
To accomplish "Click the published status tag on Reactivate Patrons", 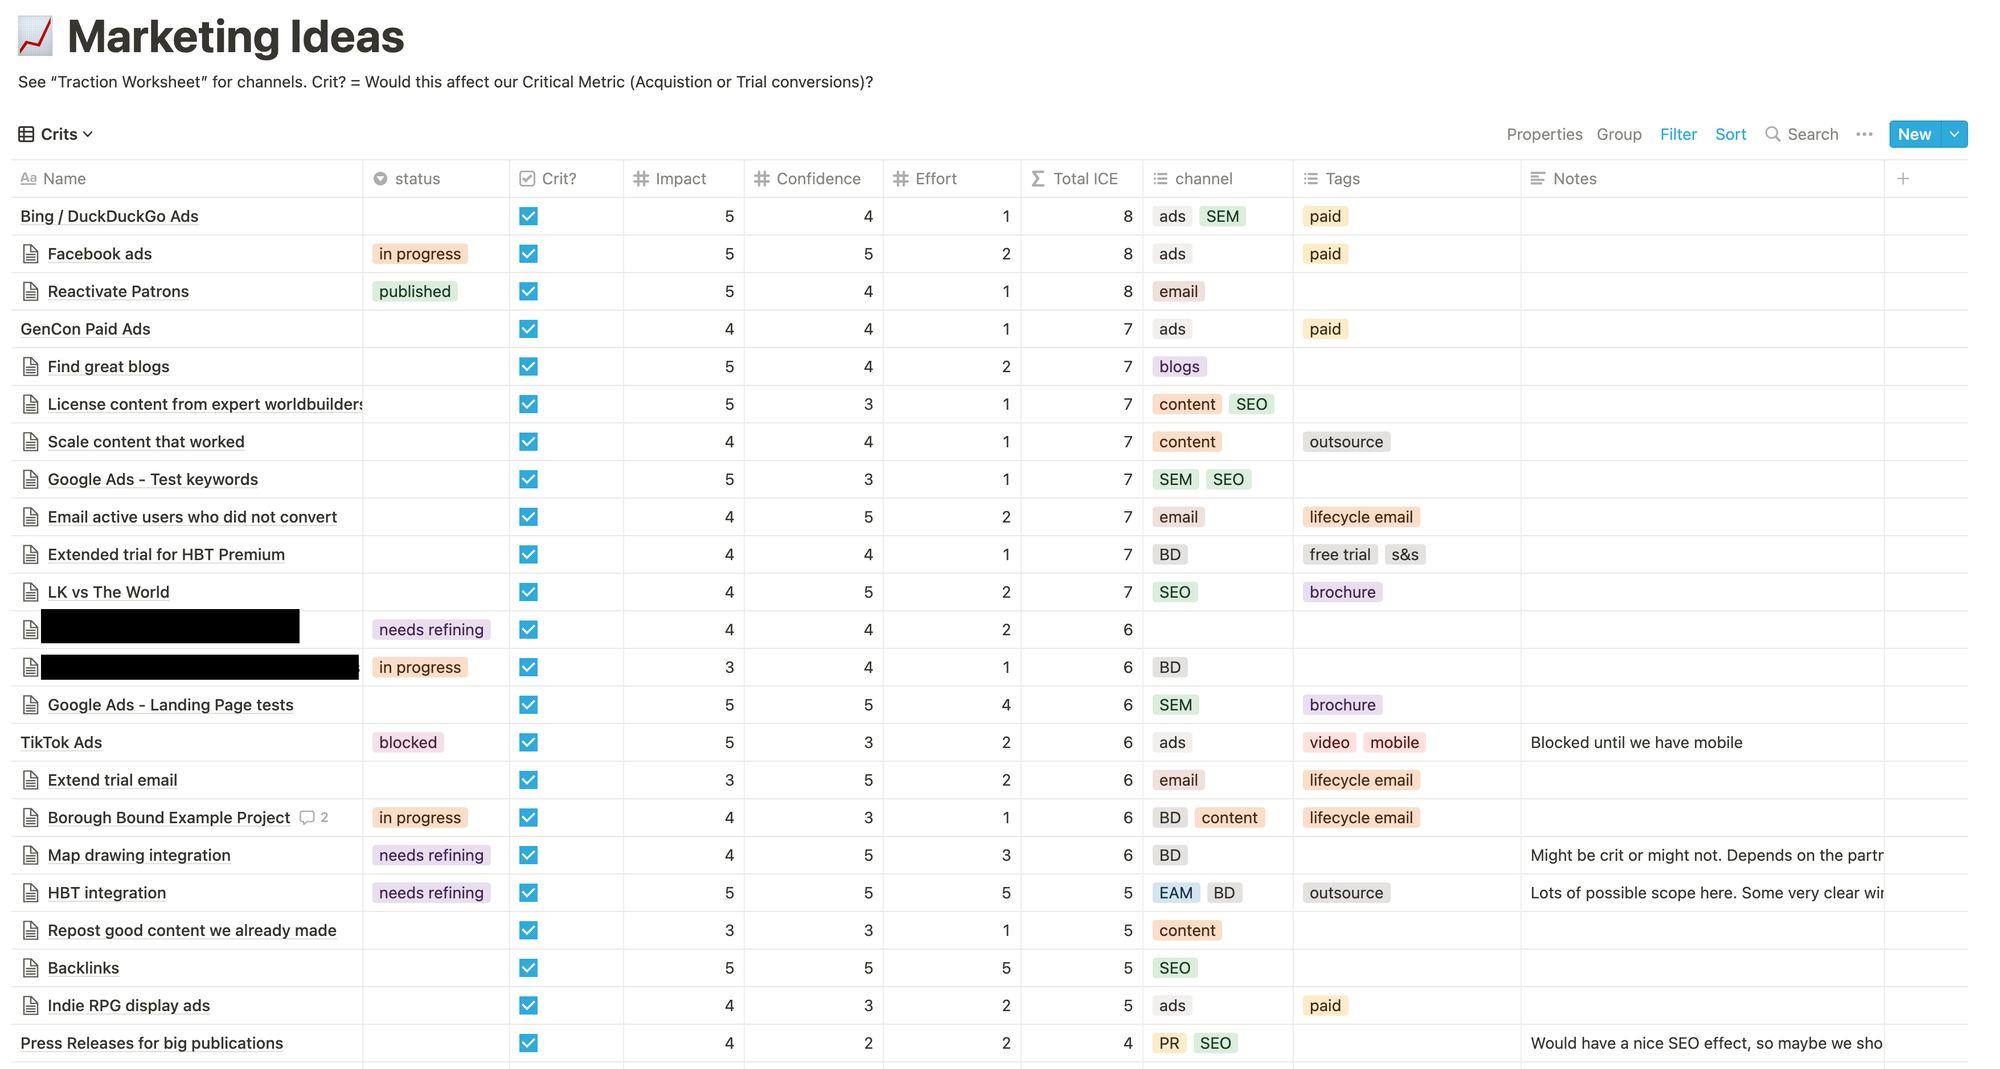I will (x=414, y=292).
